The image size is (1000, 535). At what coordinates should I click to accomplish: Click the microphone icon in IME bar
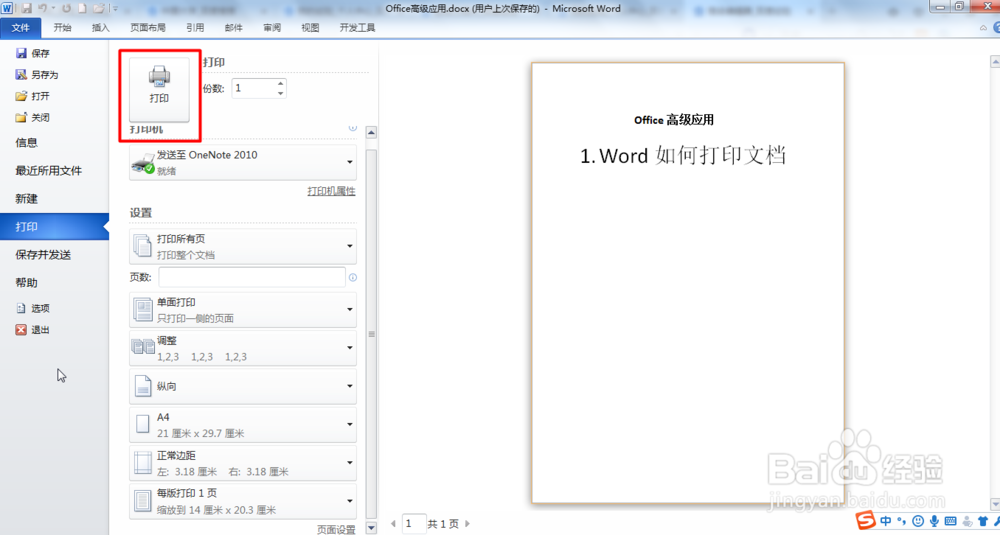pyautogui.click(x=934, y=521)
